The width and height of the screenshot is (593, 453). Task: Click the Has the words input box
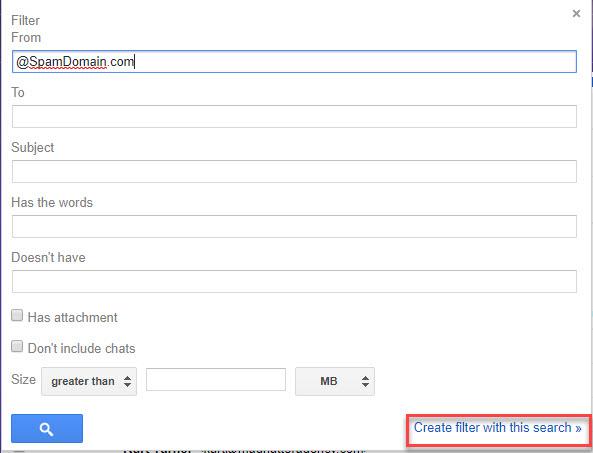tap(294, 226)
